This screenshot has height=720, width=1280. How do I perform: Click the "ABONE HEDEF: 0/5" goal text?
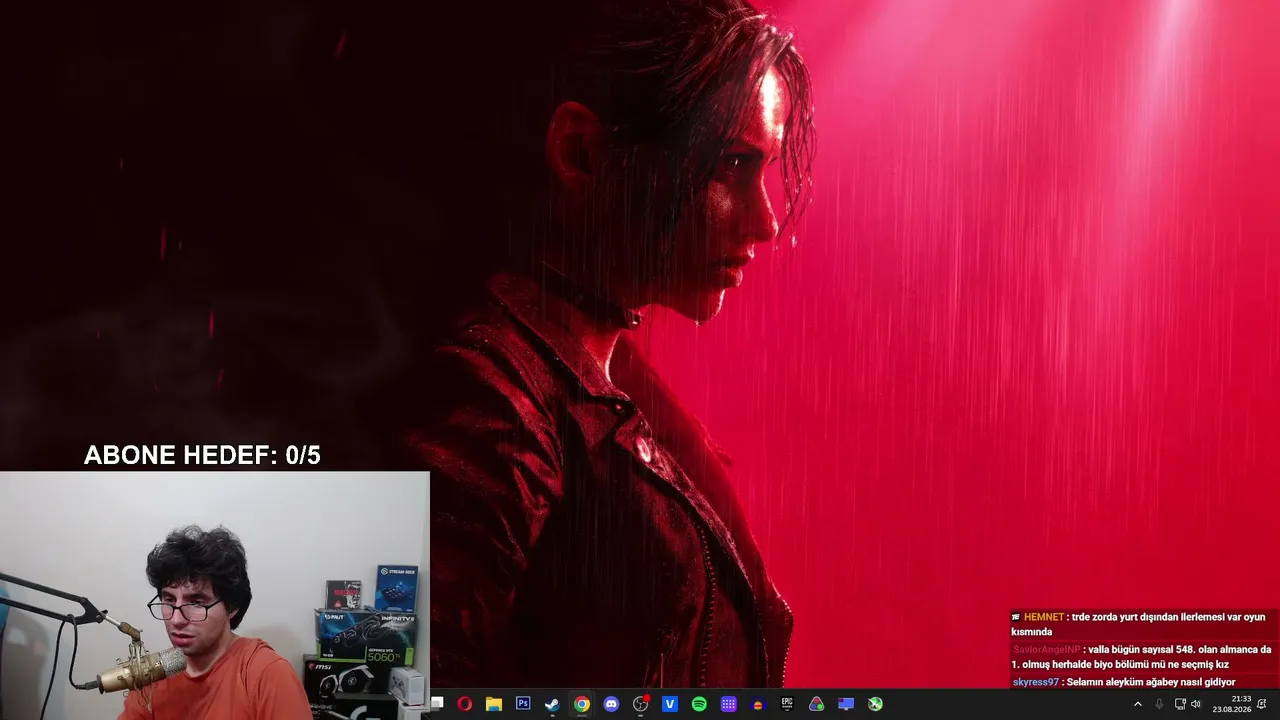(x=202, y=455)
